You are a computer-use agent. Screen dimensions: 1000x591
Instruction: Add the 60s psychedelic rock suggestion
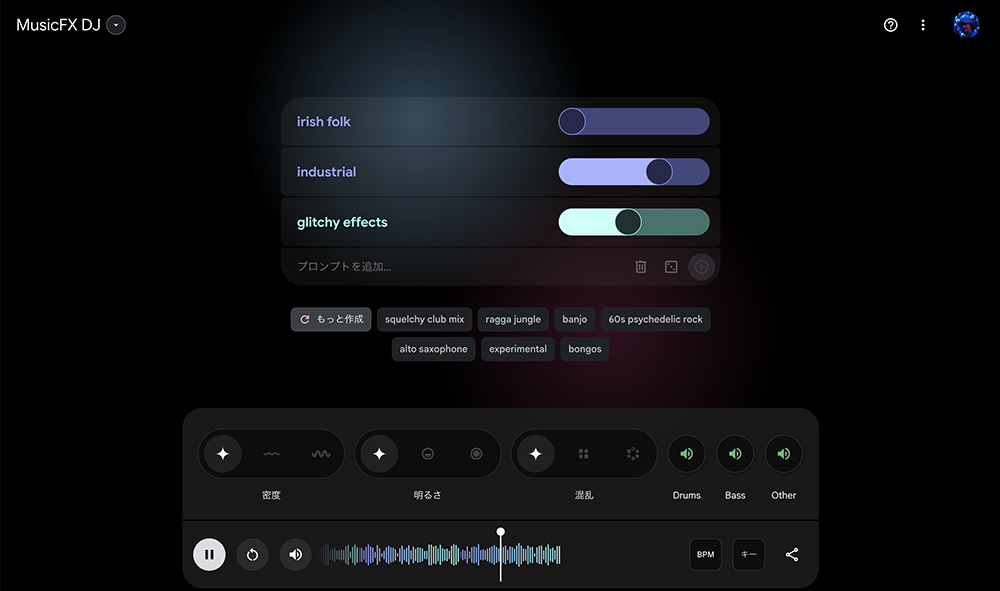tap(655, 319)
